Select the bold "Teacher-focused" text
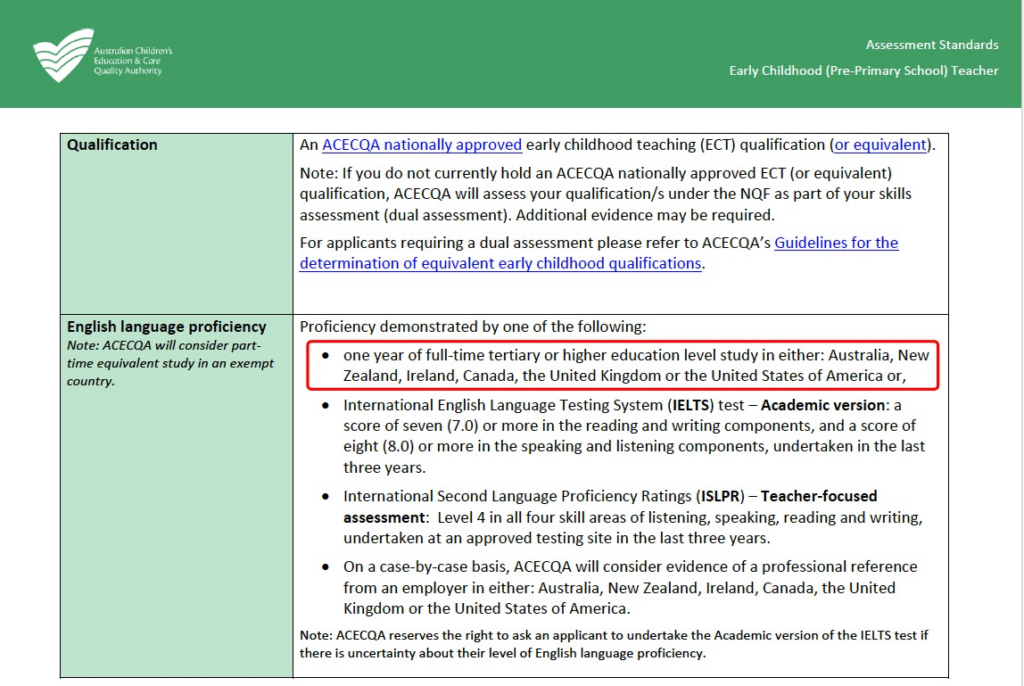The image size is (1024, 686). pyautogui.click(x=819, y=496)
